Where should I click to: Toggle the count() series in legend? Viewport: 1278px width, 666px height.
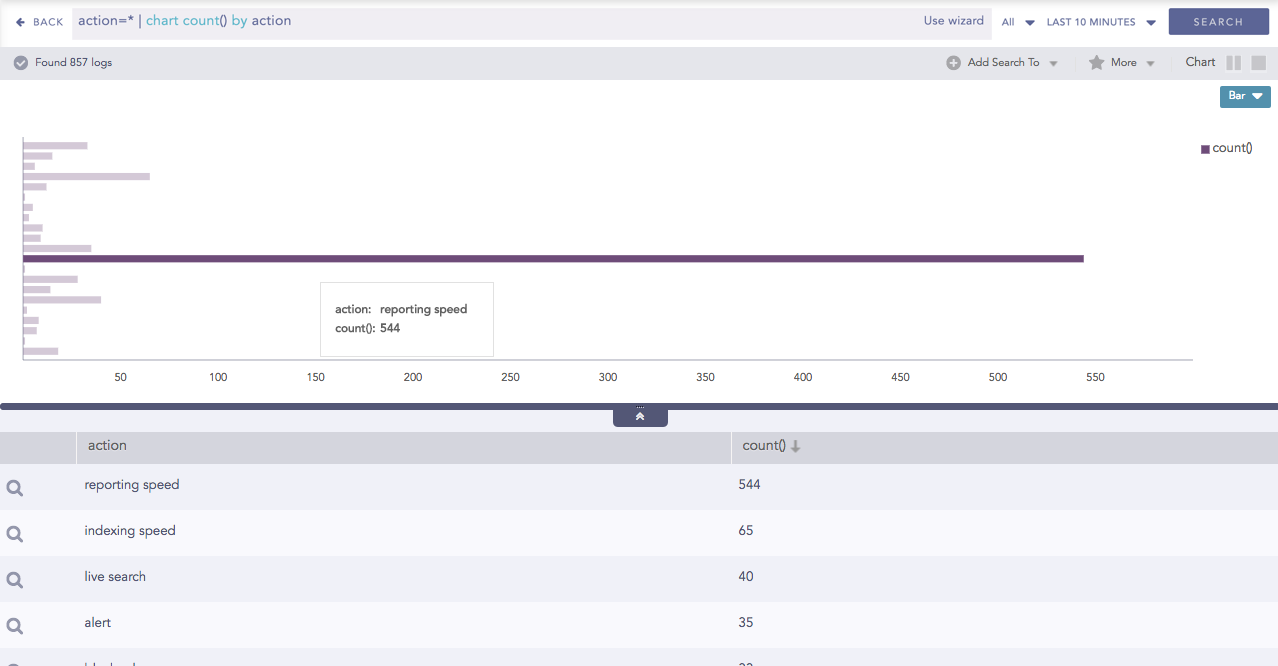[1226, 148]
